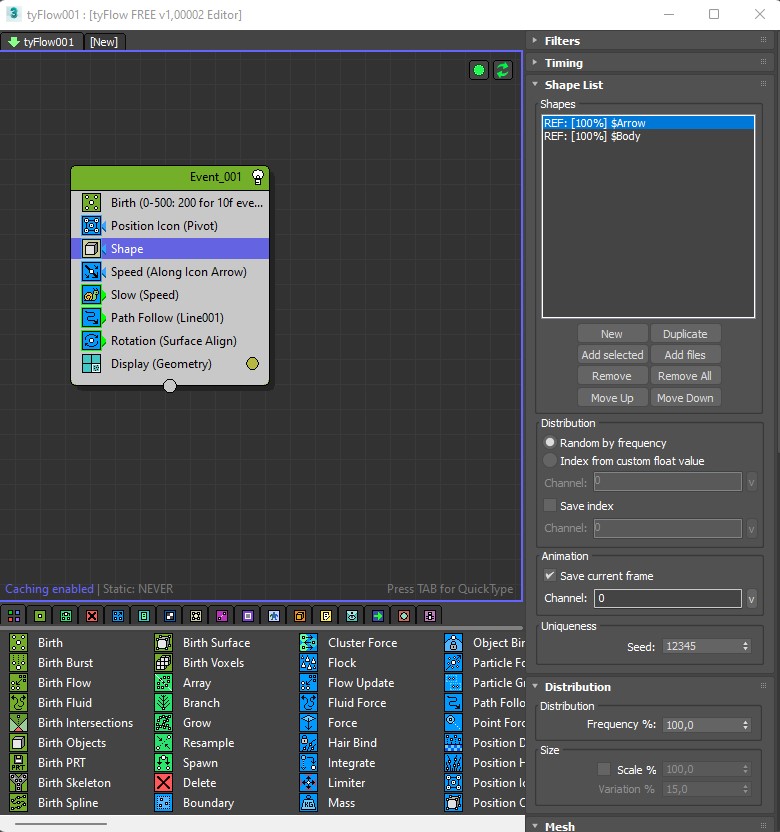780x832 pixels.
Task: Click the Remove All button
Action: pos(685,376)
